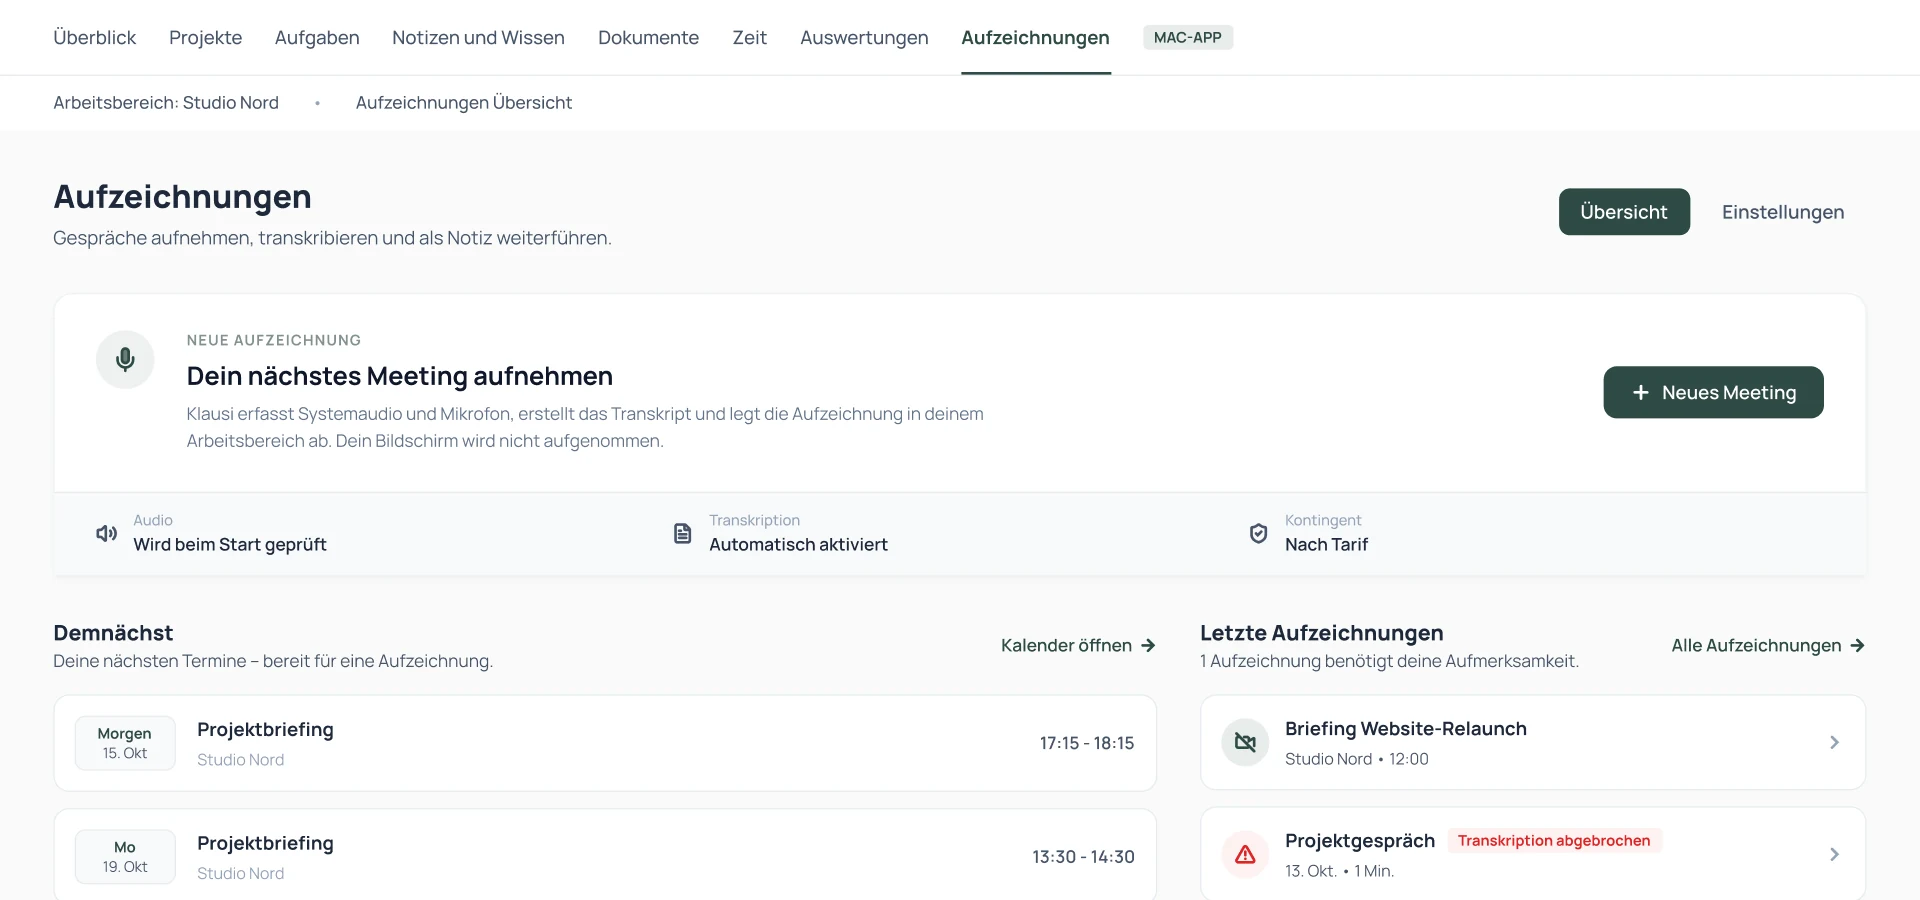The image size is (1920, 900).
Task: Open the Briefing Website-Relaunch recording
Action: pos(1533,742)
